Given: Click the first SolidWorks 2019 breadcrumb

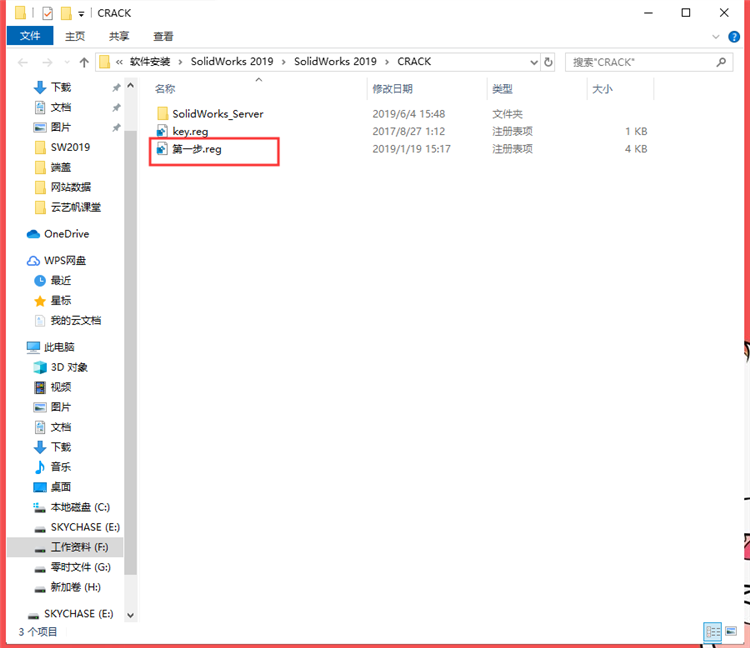Looking at the screenshot, I should pos(232,62).
